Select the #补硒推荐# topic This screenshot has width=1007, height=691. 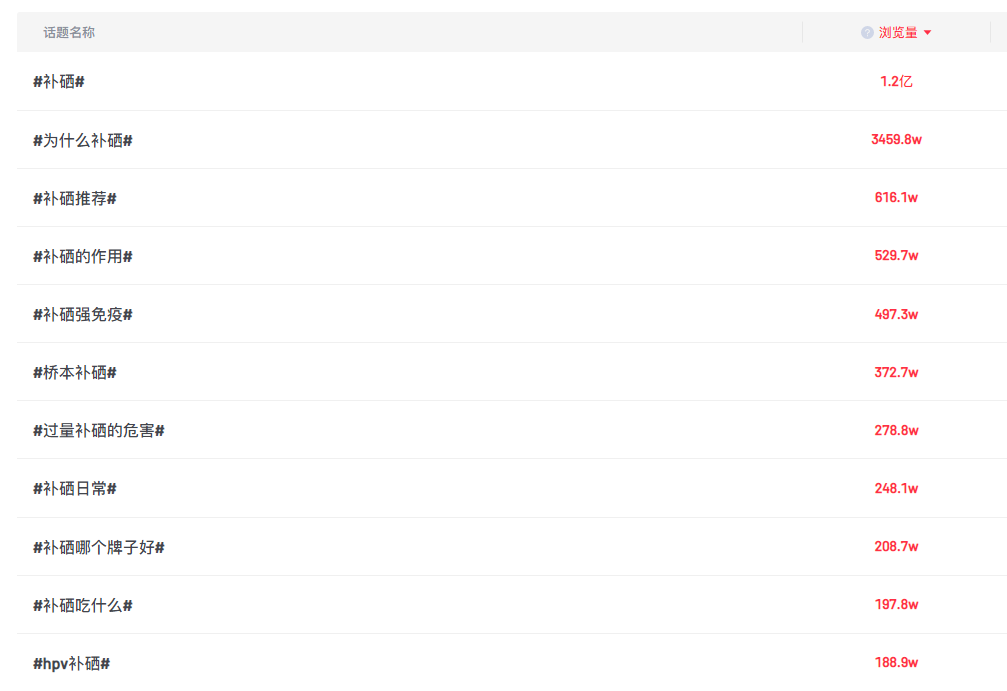[75, 198]
